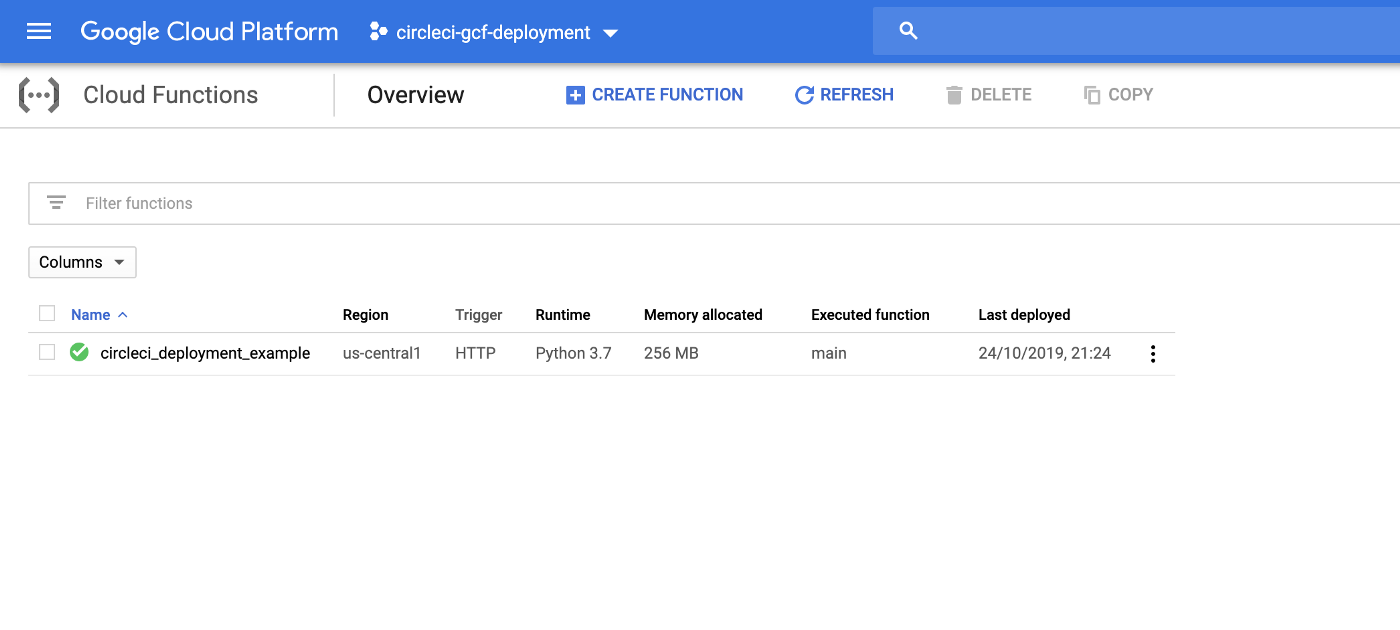
Task: Click the Overview page heading
Action: click(416, 95)
